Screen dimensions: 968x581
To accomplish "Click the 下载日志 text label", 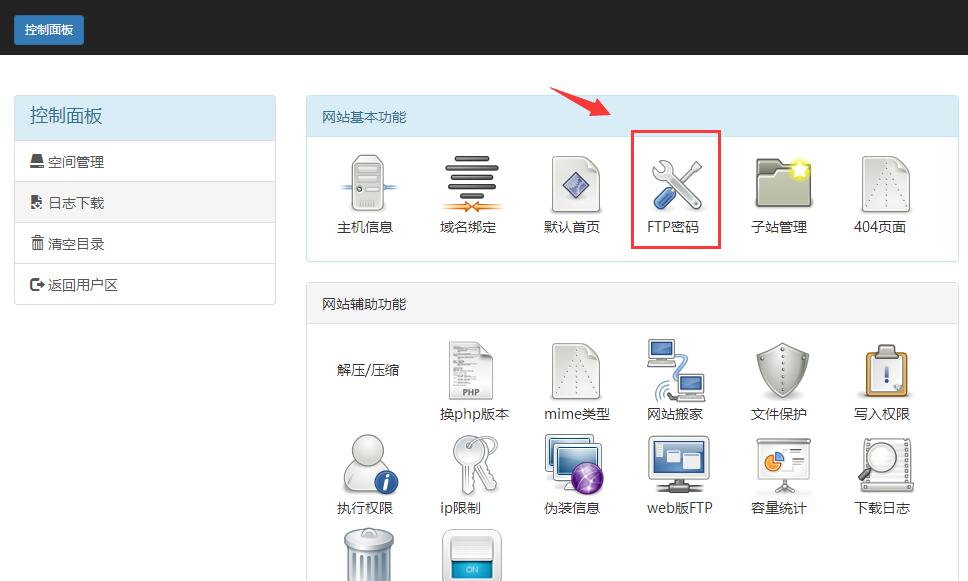I will pyautogui.click(x=882, y=508).
